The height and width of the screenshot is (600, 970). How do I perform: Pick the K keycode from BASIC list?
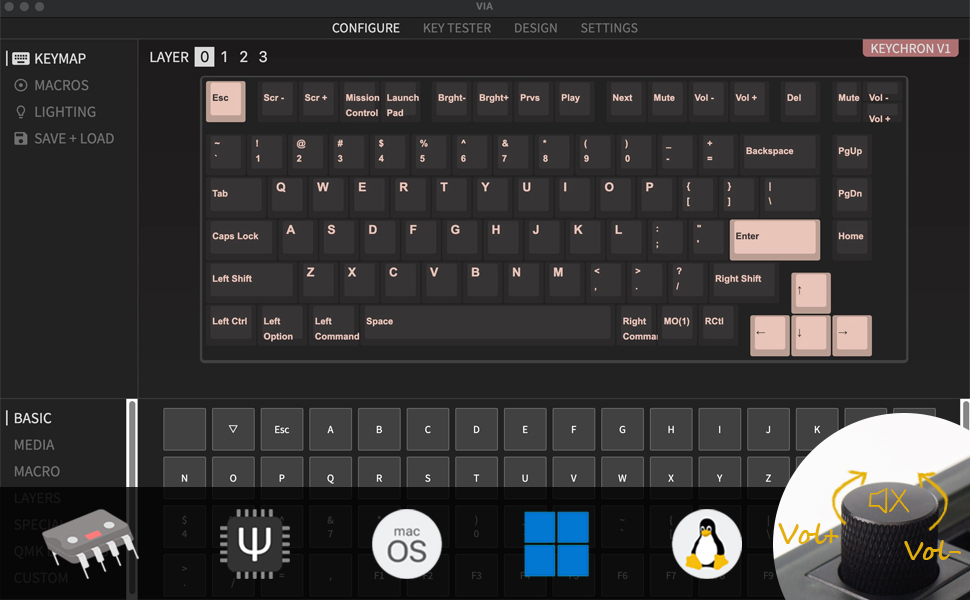point(817,429)
